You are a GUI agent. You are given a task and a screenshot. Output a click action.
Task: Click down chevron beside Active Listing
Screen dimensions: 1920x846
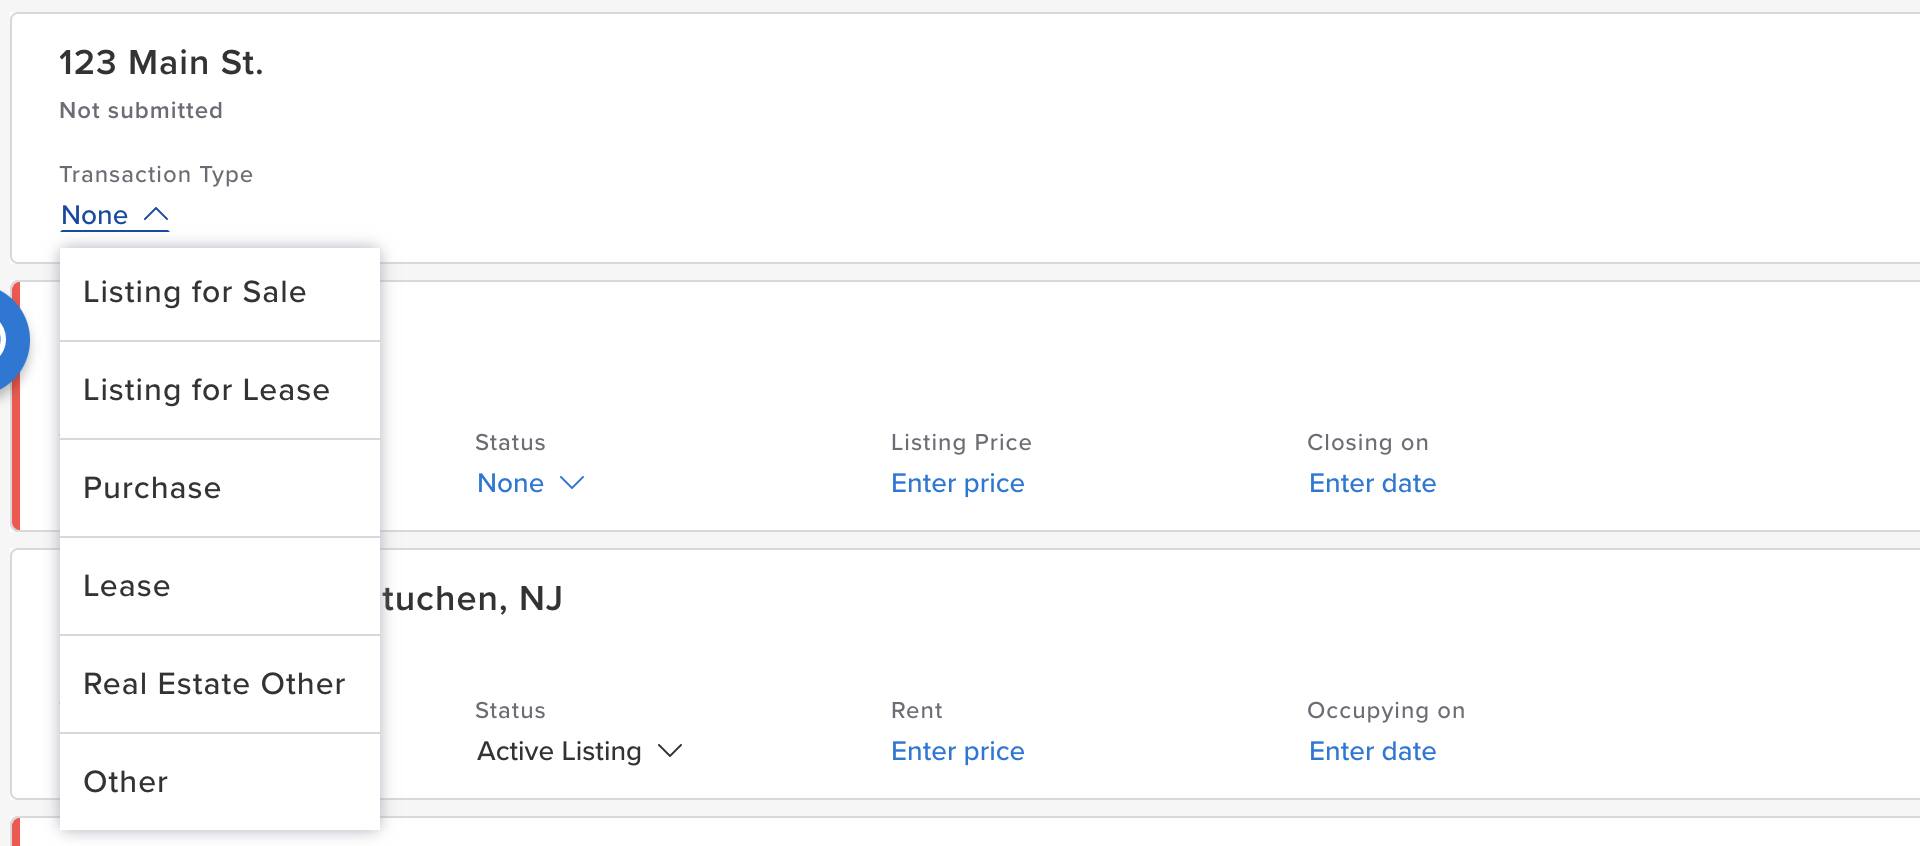coord(670,751)
